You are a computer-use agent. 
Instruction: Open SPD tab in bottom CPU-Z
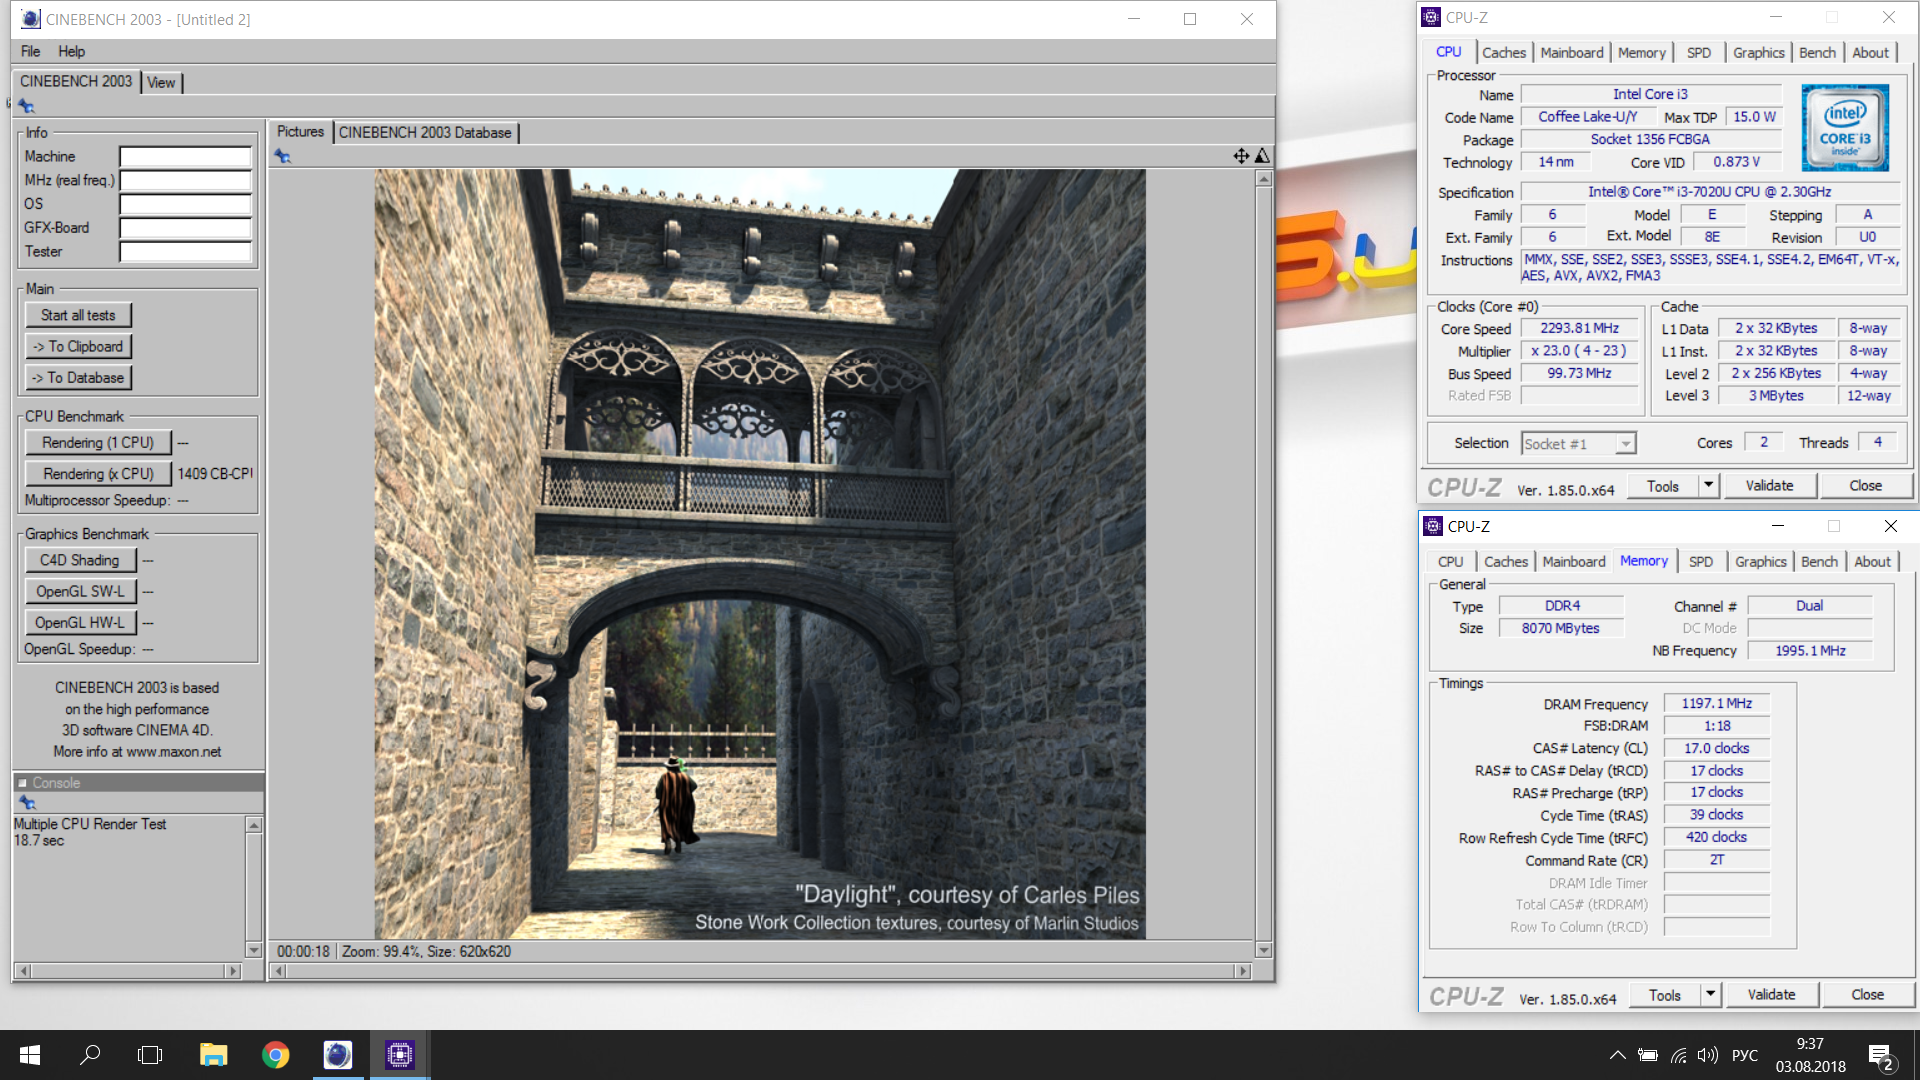click(1701, 562)
